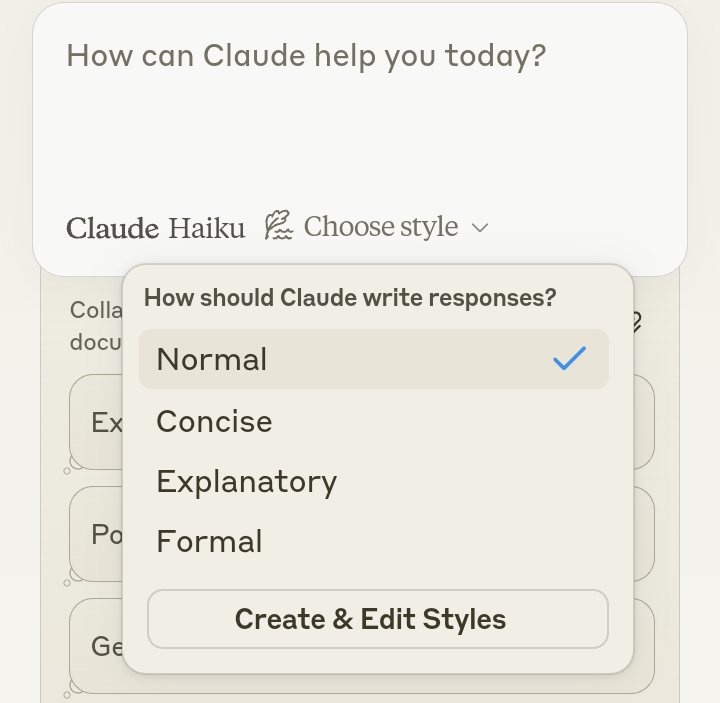Click the small bubble below the 'Ex' card
The height and width of the screenshot is (703, 720).
pos(67,469)
